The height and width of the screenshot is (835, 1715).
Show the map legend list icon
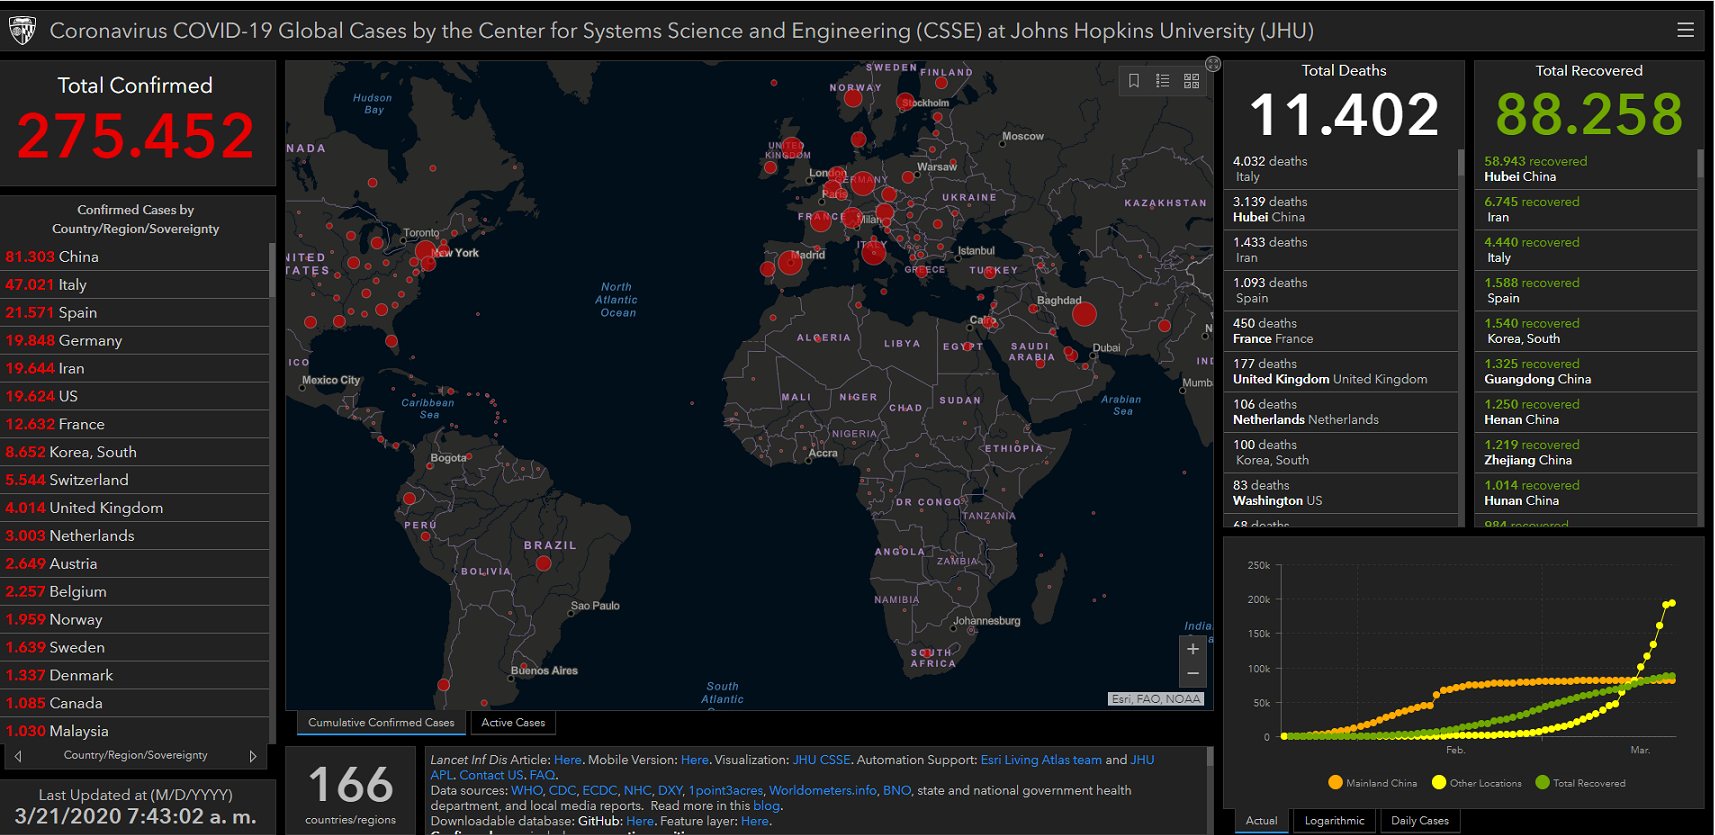pos(1162,81)
